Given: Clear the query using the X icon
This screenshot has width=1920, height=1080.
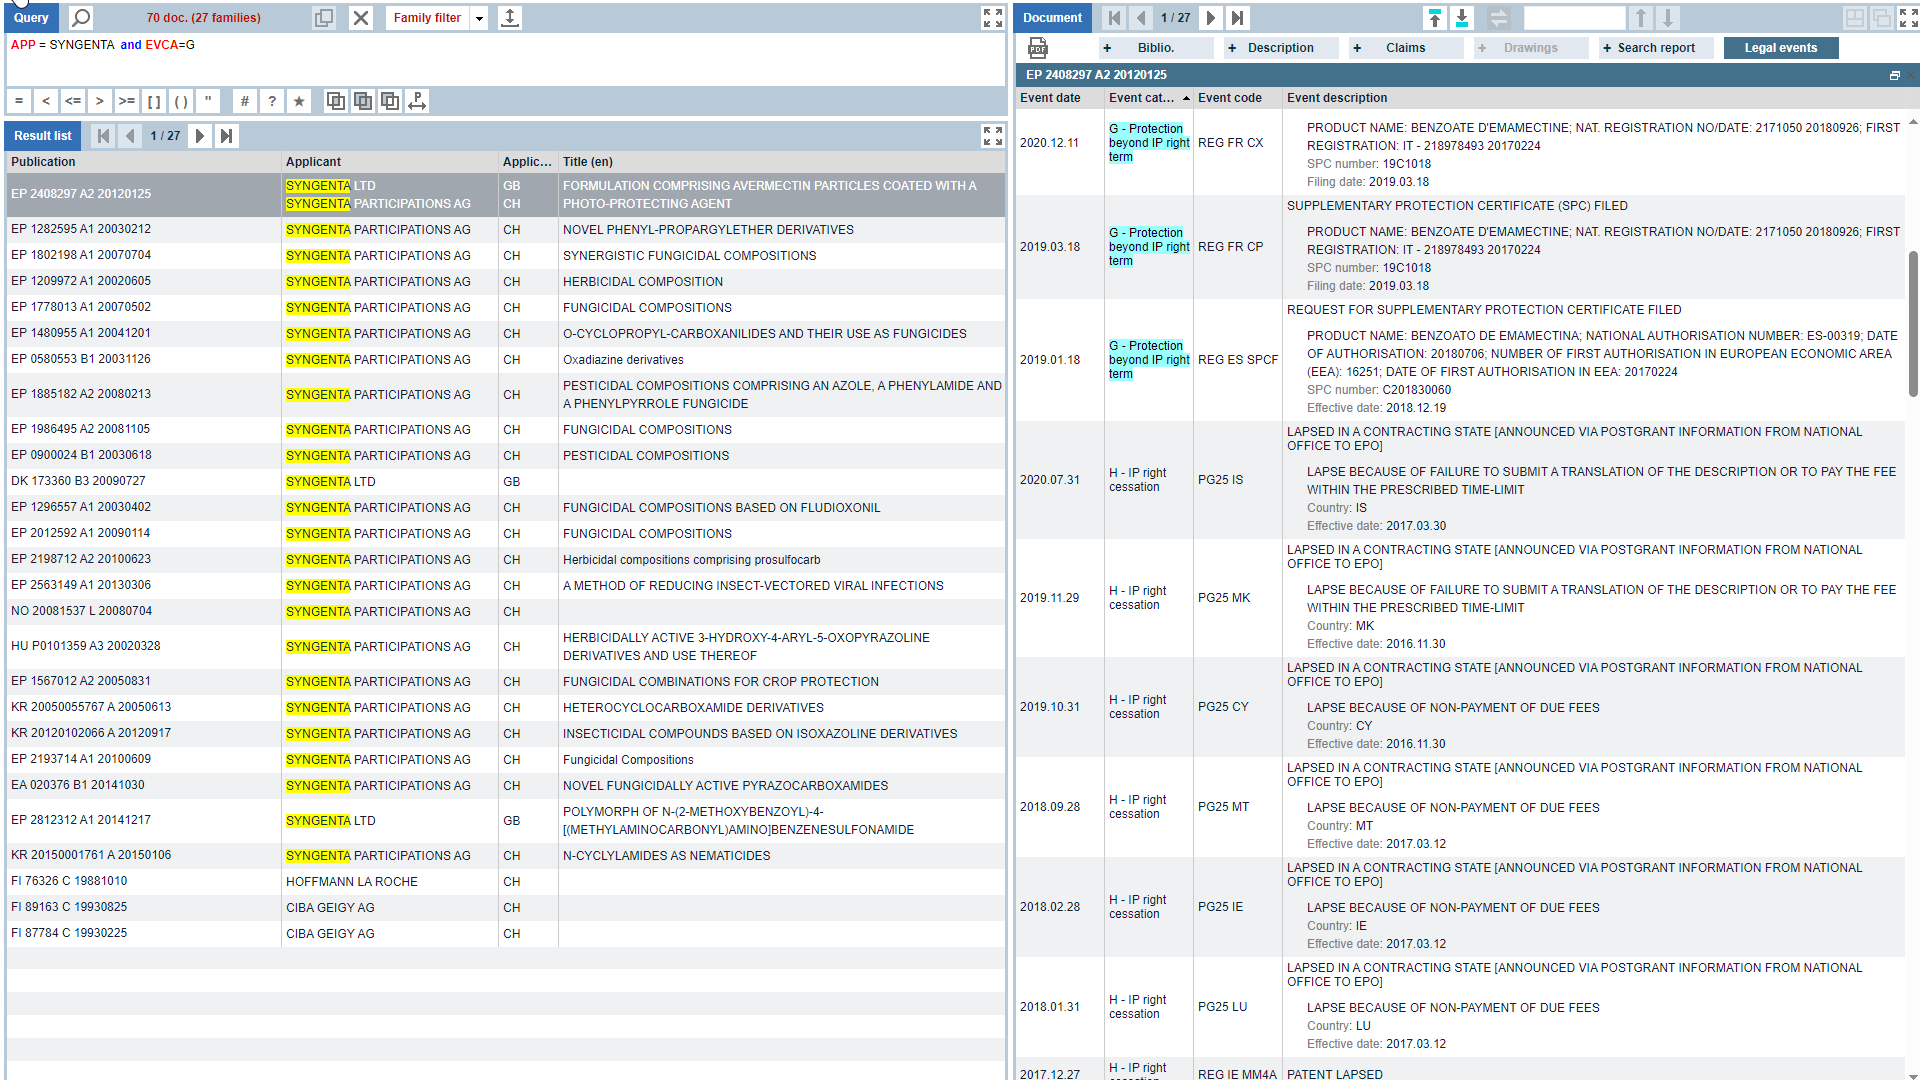Looking at the screenshot, I should (x=361, y=17).
